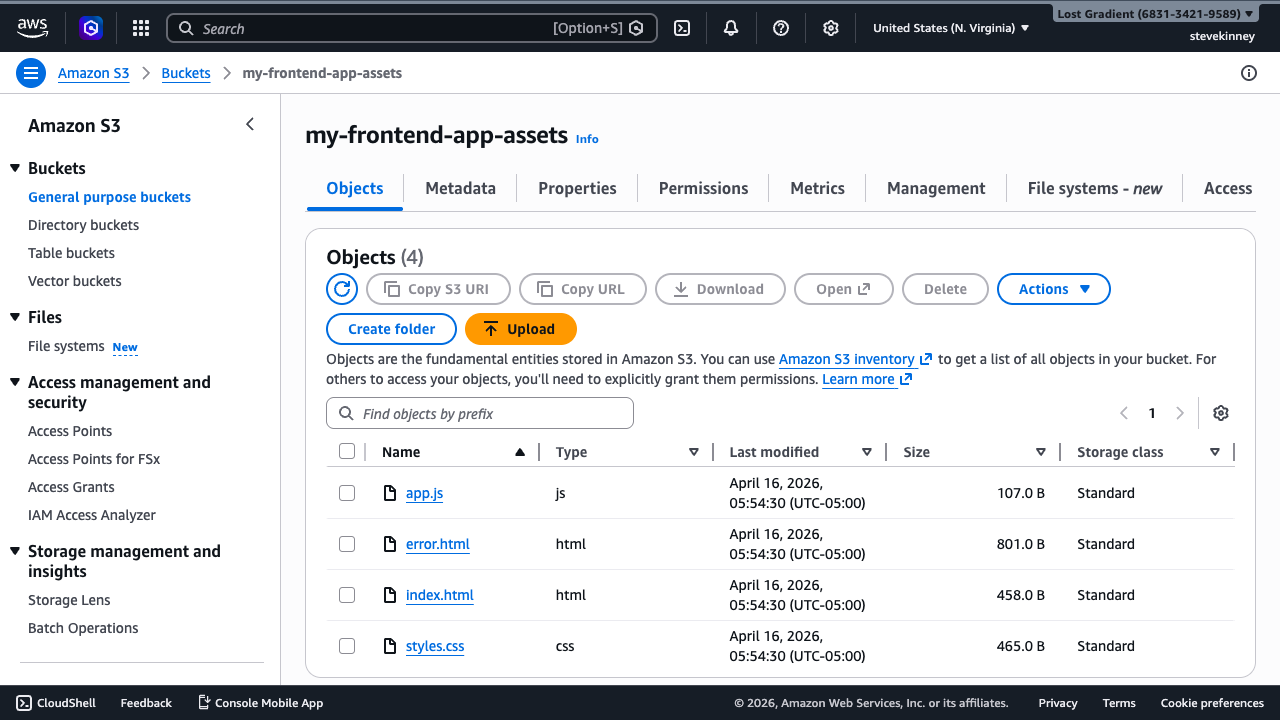The height and width of the screenshot is (720, 1280).
Task: Switch to the Management tab
Action: pos(936,188)
